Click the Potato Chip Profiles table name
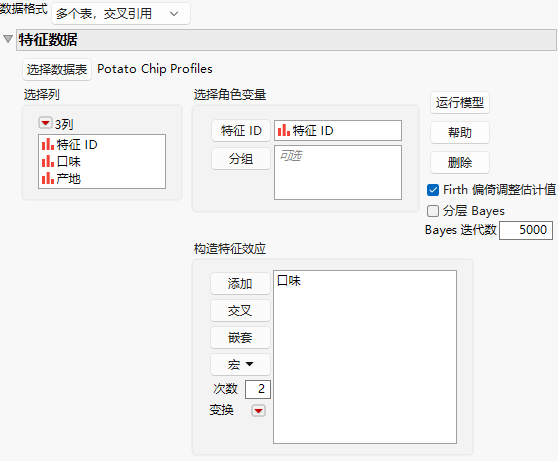 (x=155, y=69)
